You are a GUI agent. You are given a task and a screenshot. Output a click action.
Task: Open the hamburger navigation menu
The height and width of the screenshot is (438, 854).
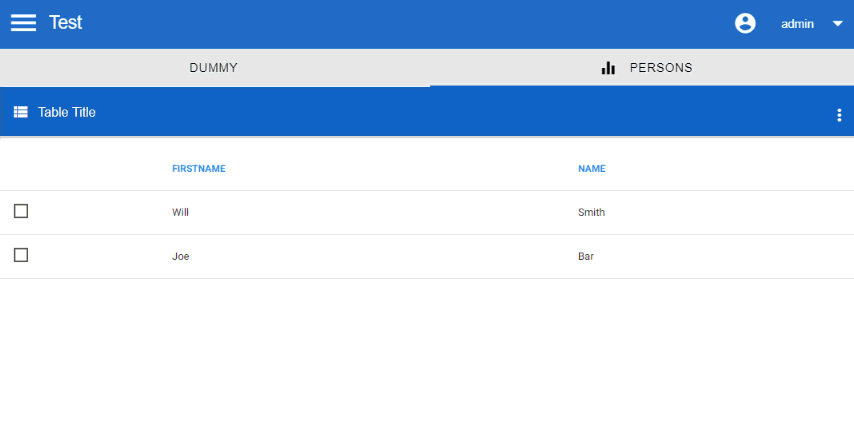click(x=23, y=23)
